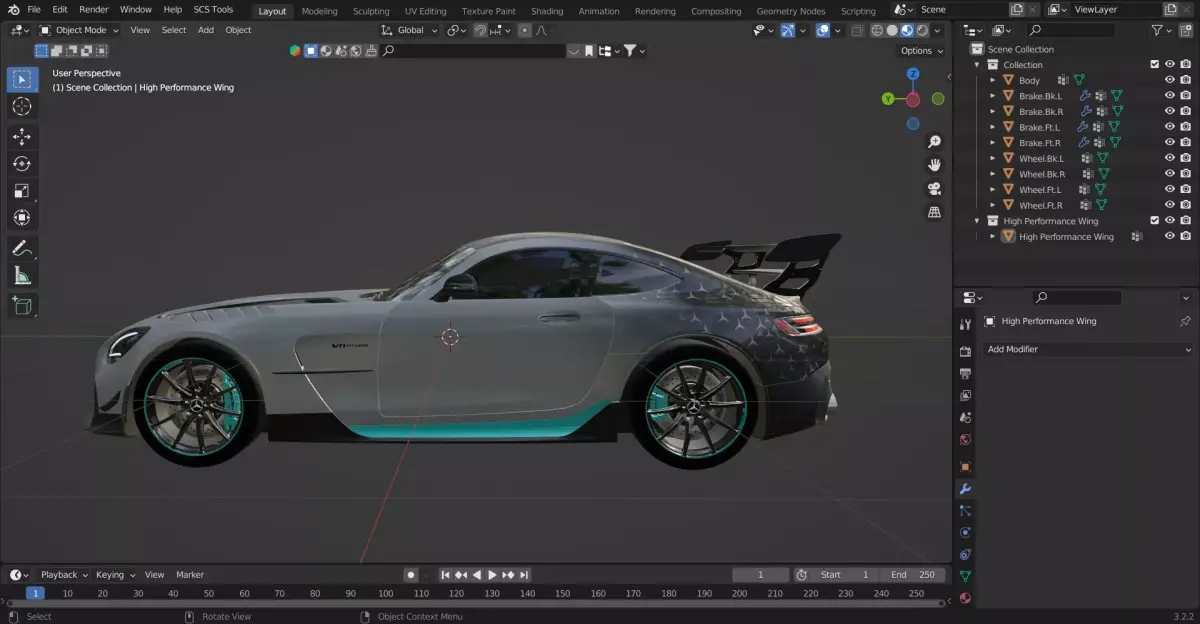This screenshot has height=624, width=1200.
Task: Open the Object Mode dropdown
Action: [79, 30]
